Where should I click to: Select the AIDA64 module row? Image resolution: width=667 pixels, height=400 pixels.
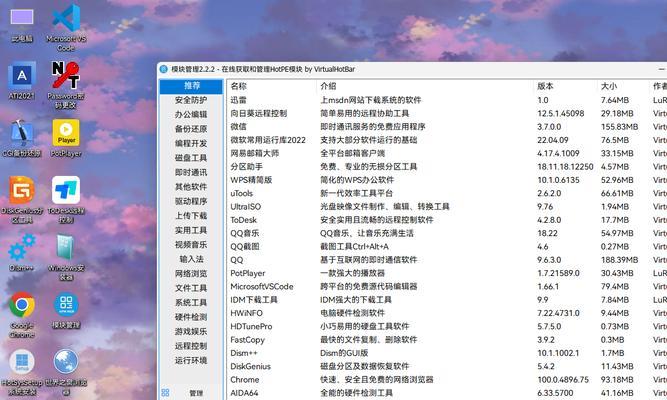pos(447,393)
